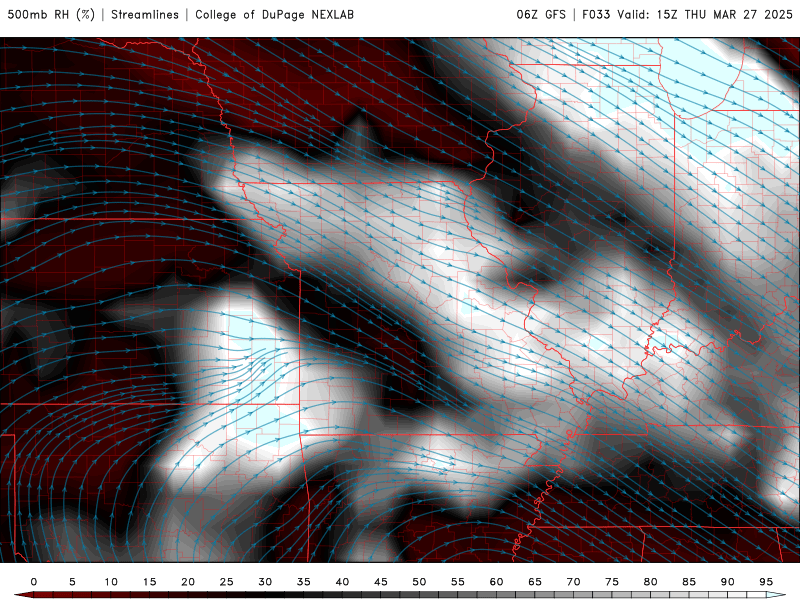Click the '500mb RH (%)' title text
Screen dimensions: 800x600
point(52,15)
